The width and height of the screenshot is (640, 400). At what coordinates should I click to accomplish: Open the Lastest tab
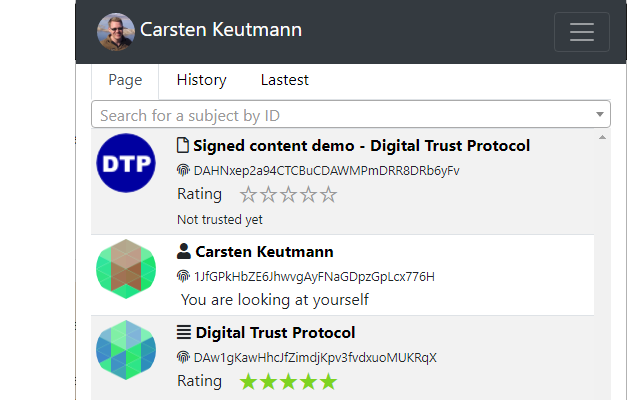(x=284, y=80)
